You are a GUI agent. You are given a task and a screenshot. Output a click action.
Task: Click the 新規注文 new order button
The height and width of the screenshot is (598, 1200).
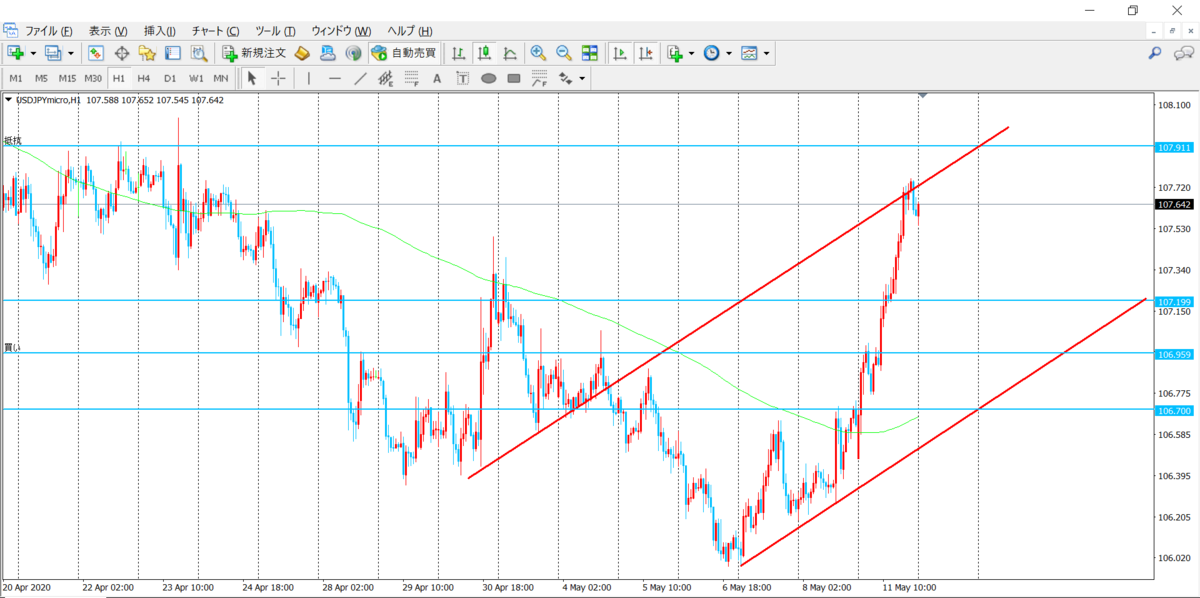[x=255, y=53]
